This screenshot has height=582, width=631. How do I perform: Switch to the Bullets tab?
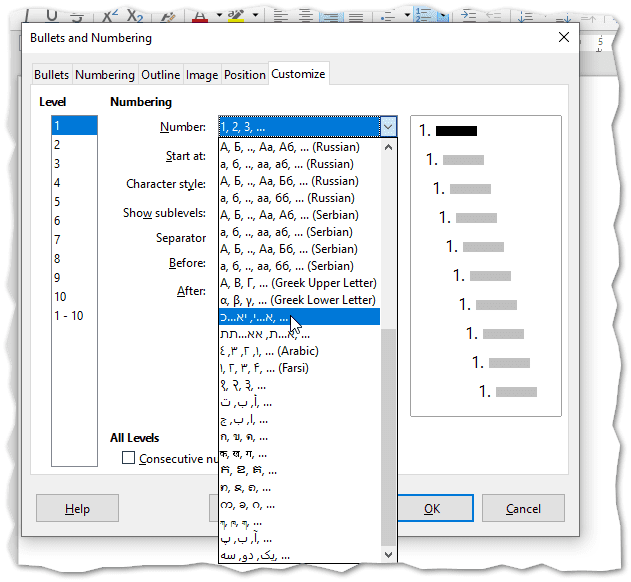click(52, 75)
